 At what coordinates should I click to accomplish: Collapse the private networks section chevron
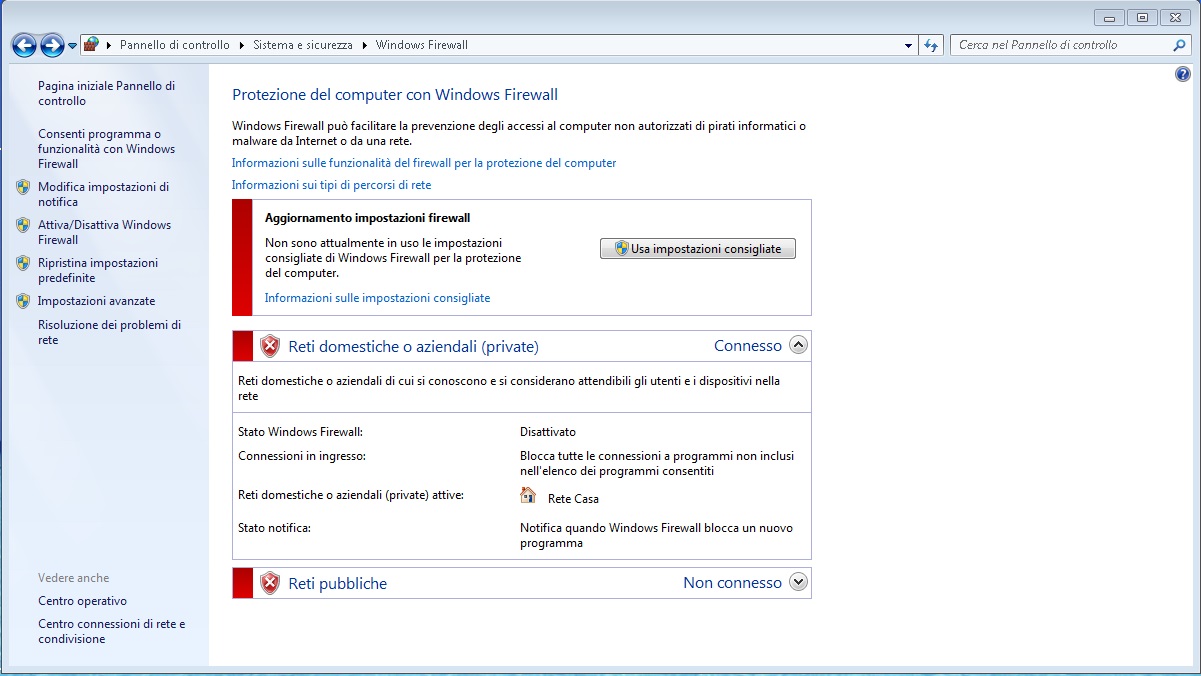(x=798, y=345)
